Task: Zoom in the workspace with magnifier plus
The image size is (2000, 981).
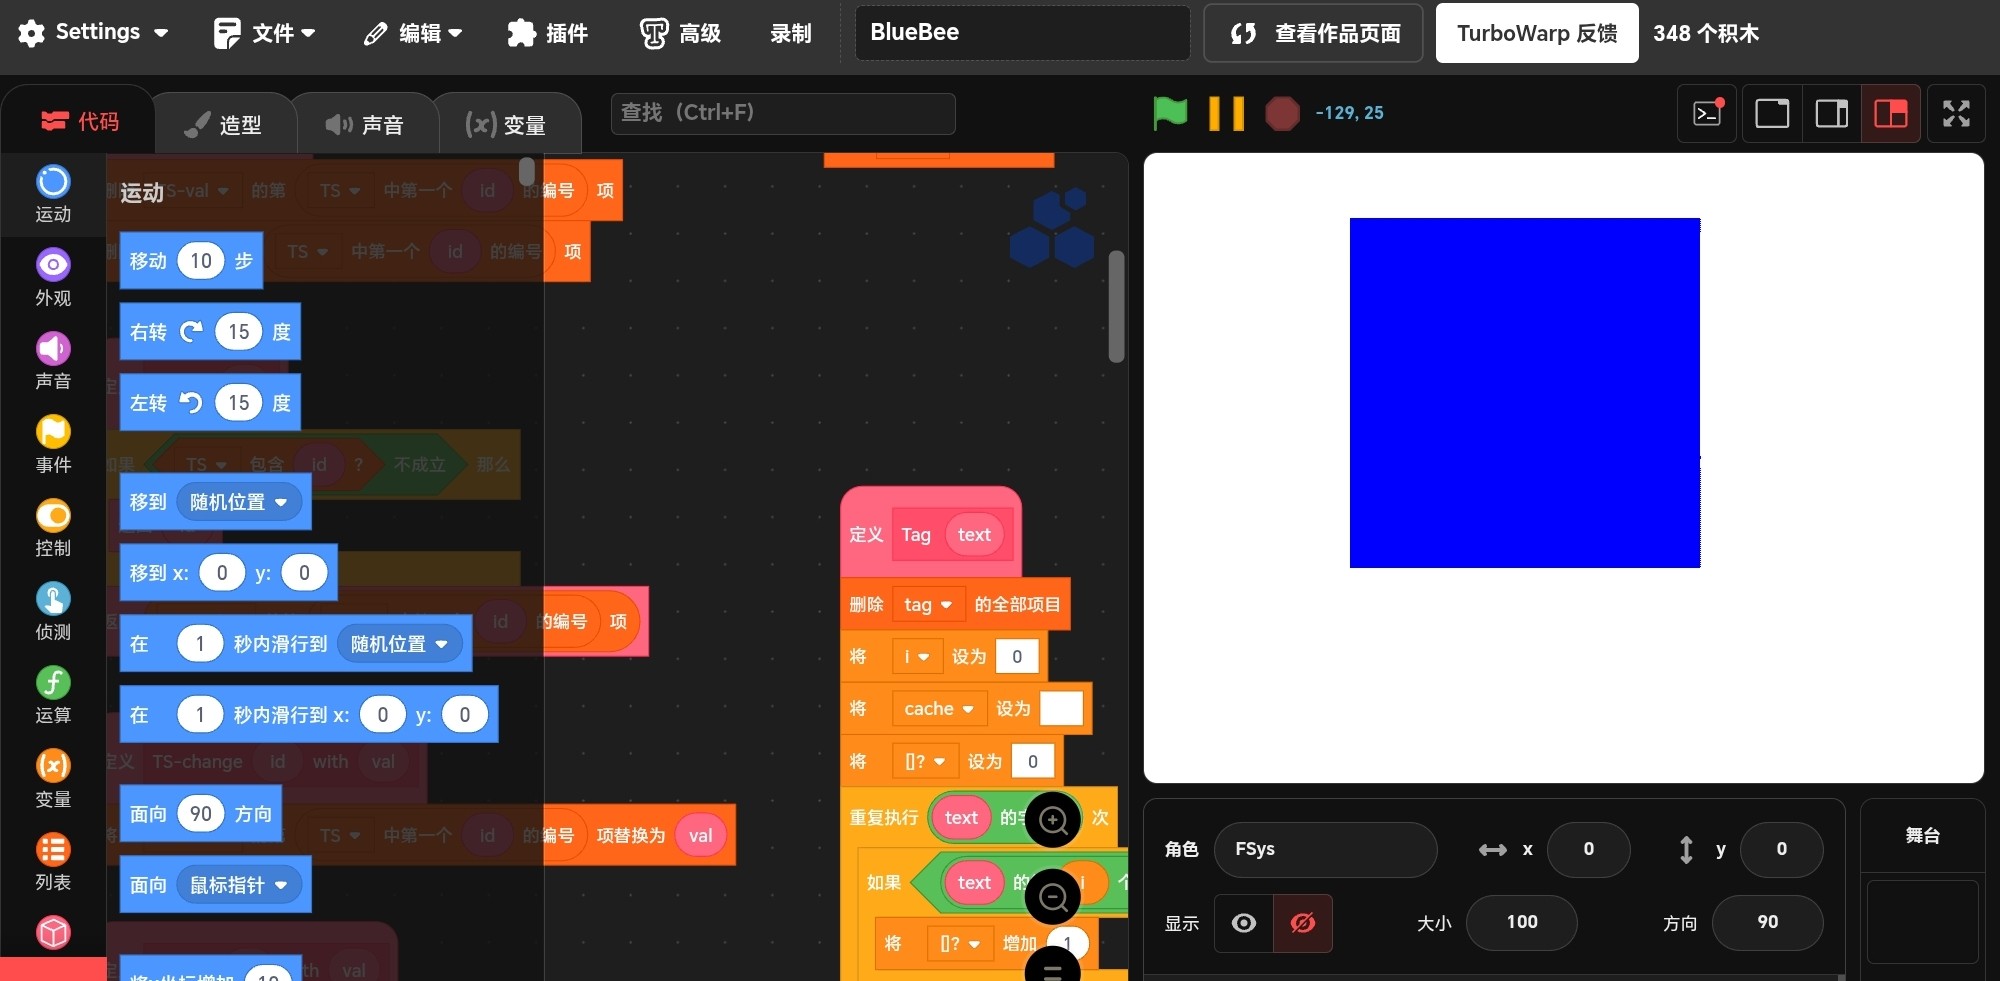Action: point(1053,820)
